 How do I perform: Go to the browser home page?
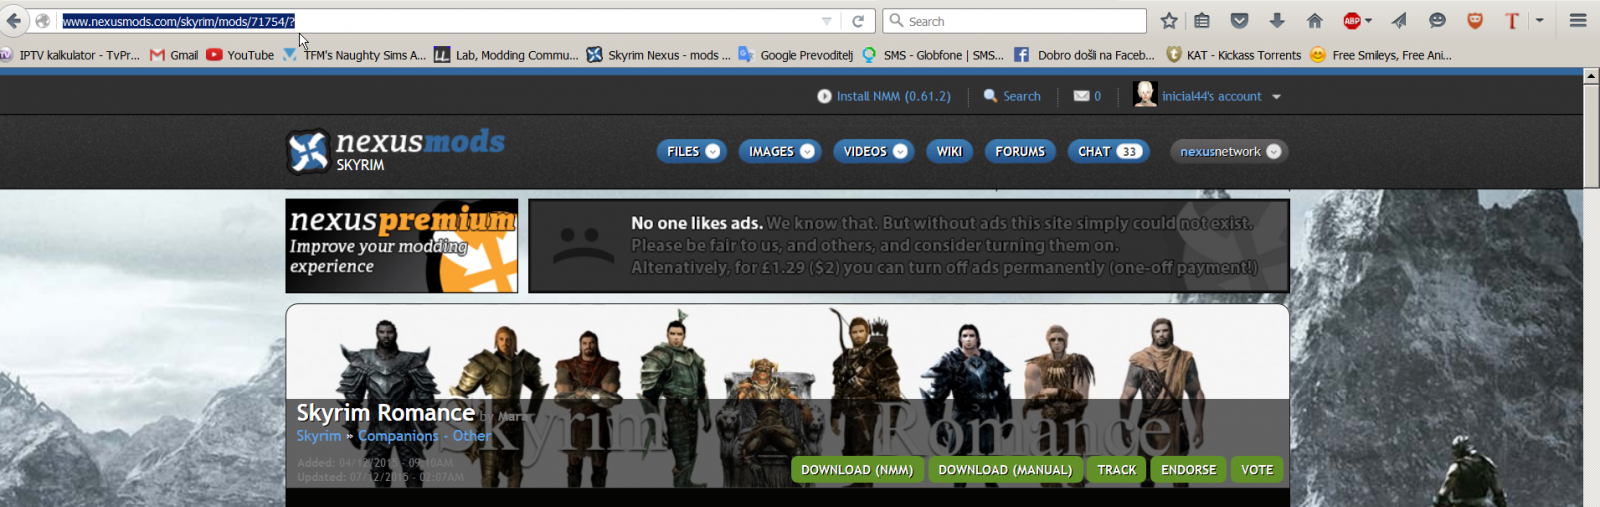pyautogui.click(x=1315, y=21)
